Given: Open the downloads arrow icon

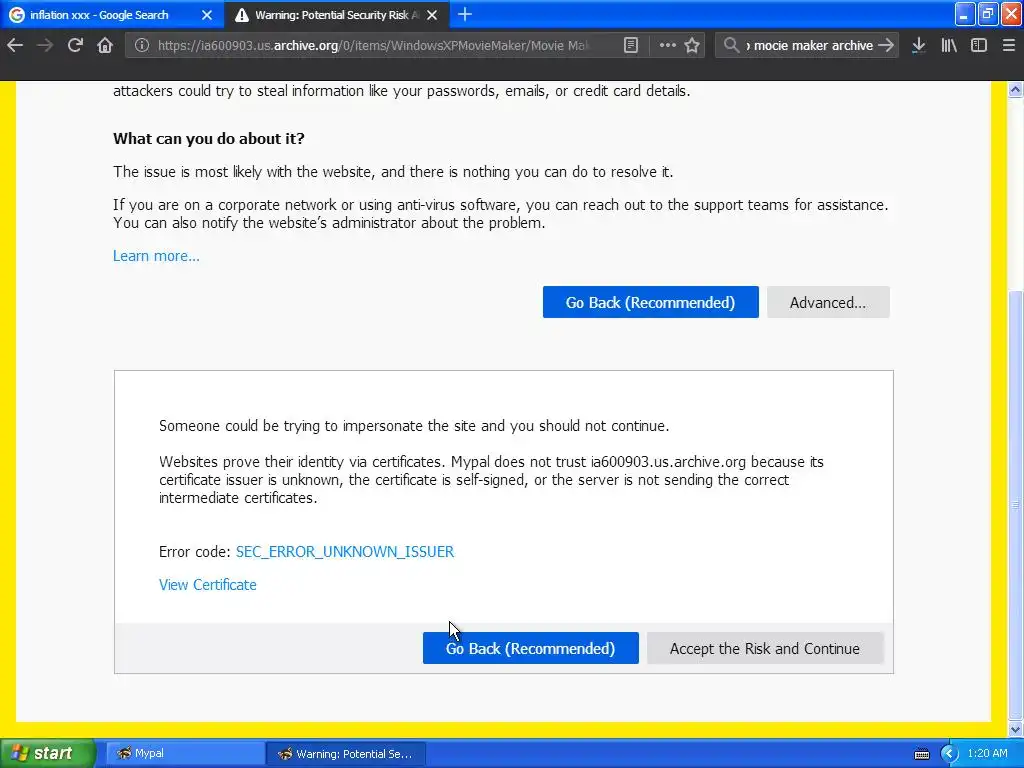Looking at the screenshot, I should click(919, 45).
